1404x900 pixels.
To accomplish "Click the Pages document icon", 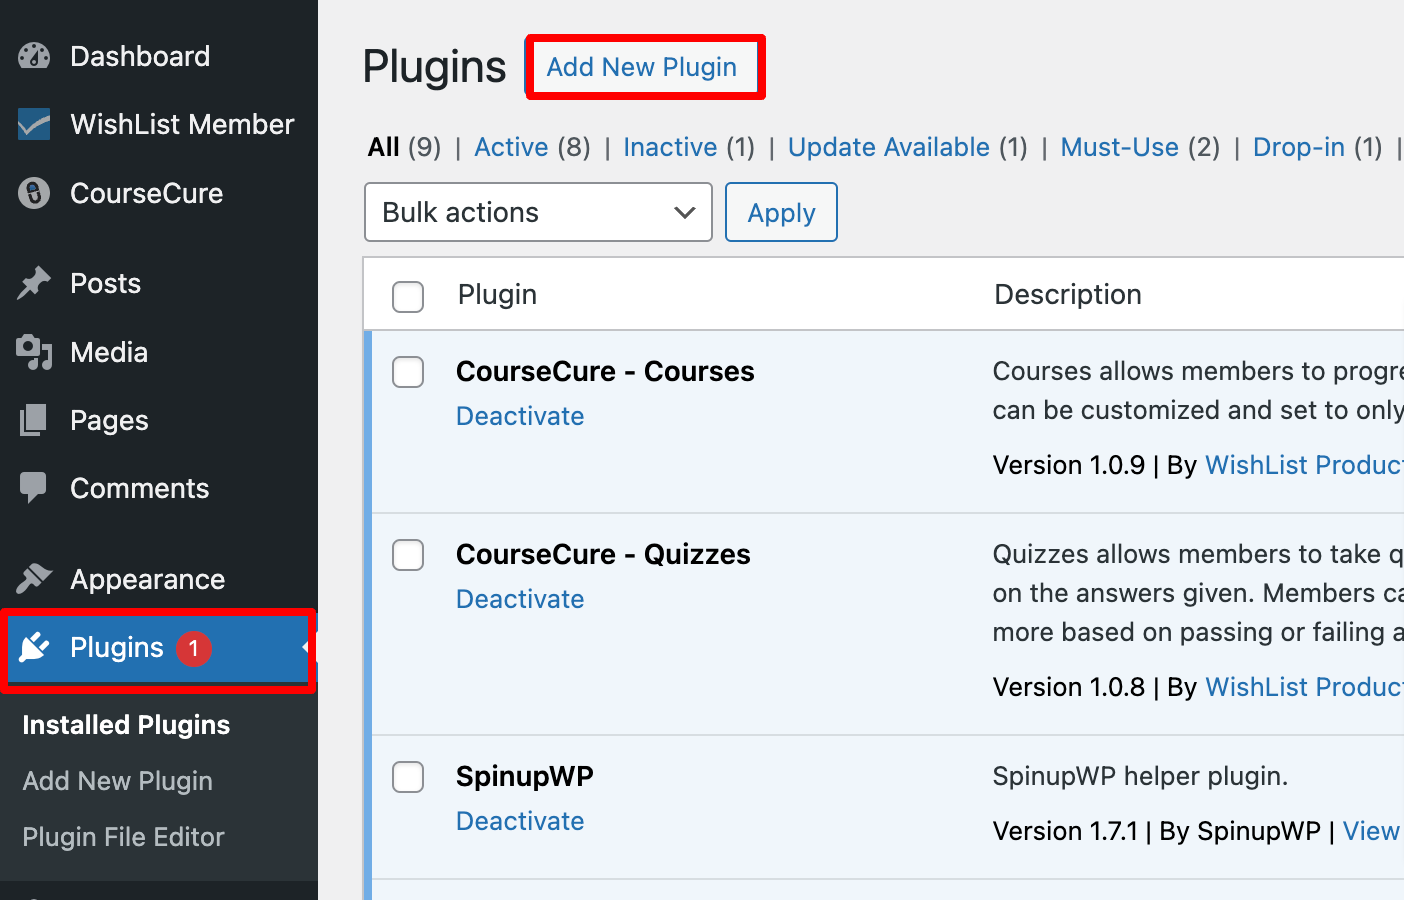I will [34, 420].
